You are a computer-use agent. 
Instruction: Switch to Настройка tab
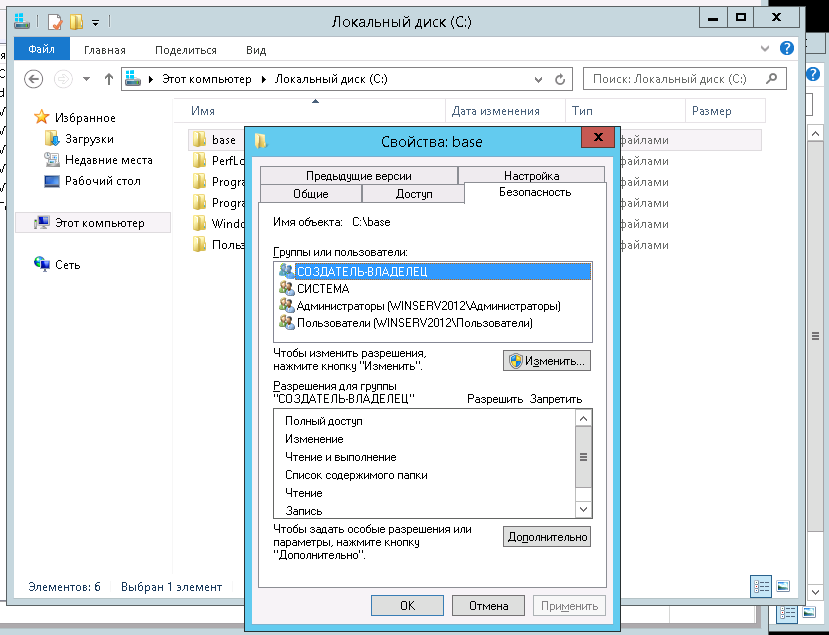pyautogui.click(x=531, y=176)
